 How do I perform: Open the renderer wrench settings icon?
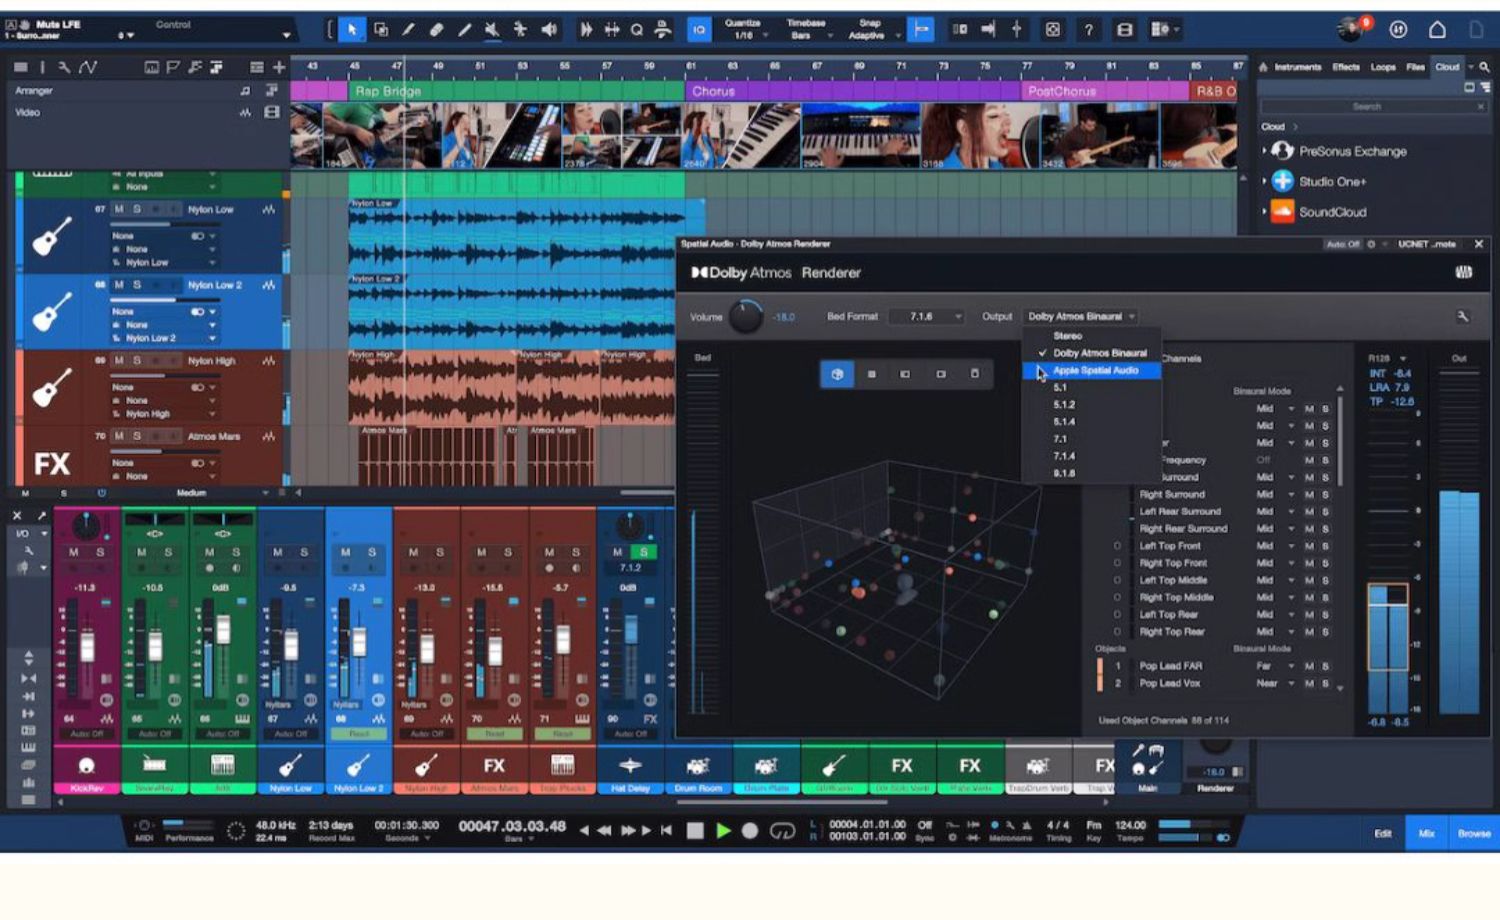click(x=1462, y=317)
